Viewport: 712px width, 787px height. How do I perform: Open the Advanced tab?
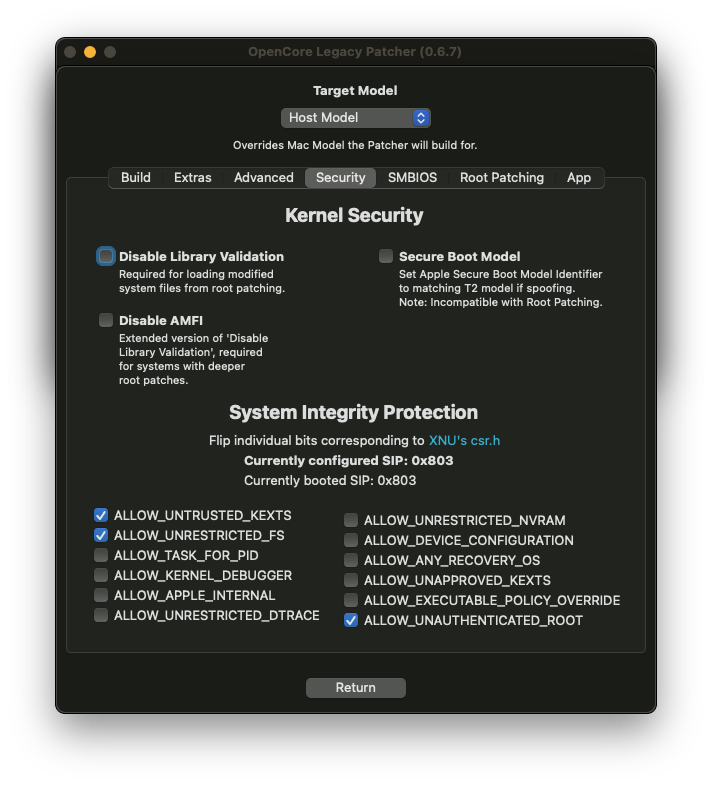[263, 178]
